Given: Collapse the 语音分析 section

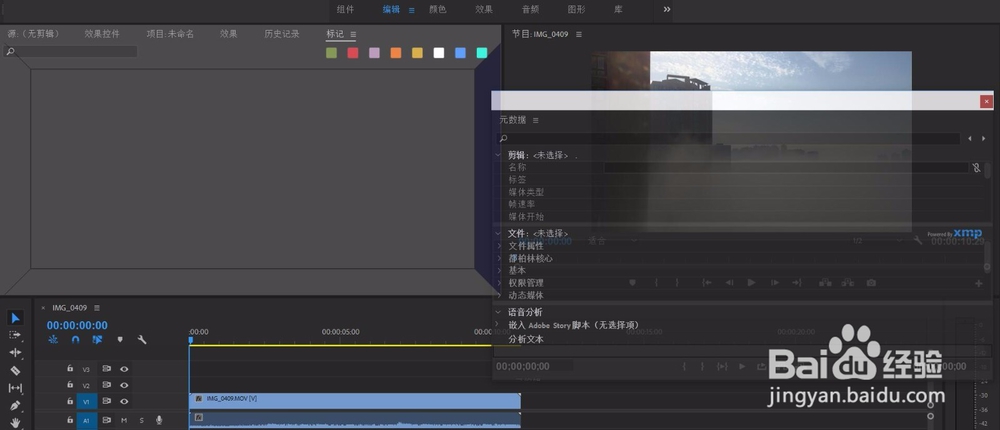Looking at the screenshot, I should pyautogui.click(x=498, y=312).
